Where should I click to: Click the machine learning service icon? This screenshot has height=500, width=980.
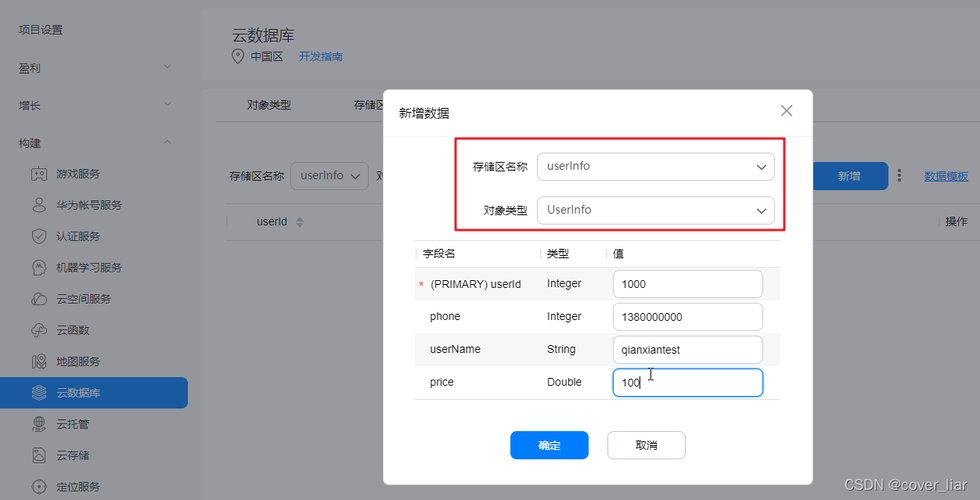click(x=39, y=268)
